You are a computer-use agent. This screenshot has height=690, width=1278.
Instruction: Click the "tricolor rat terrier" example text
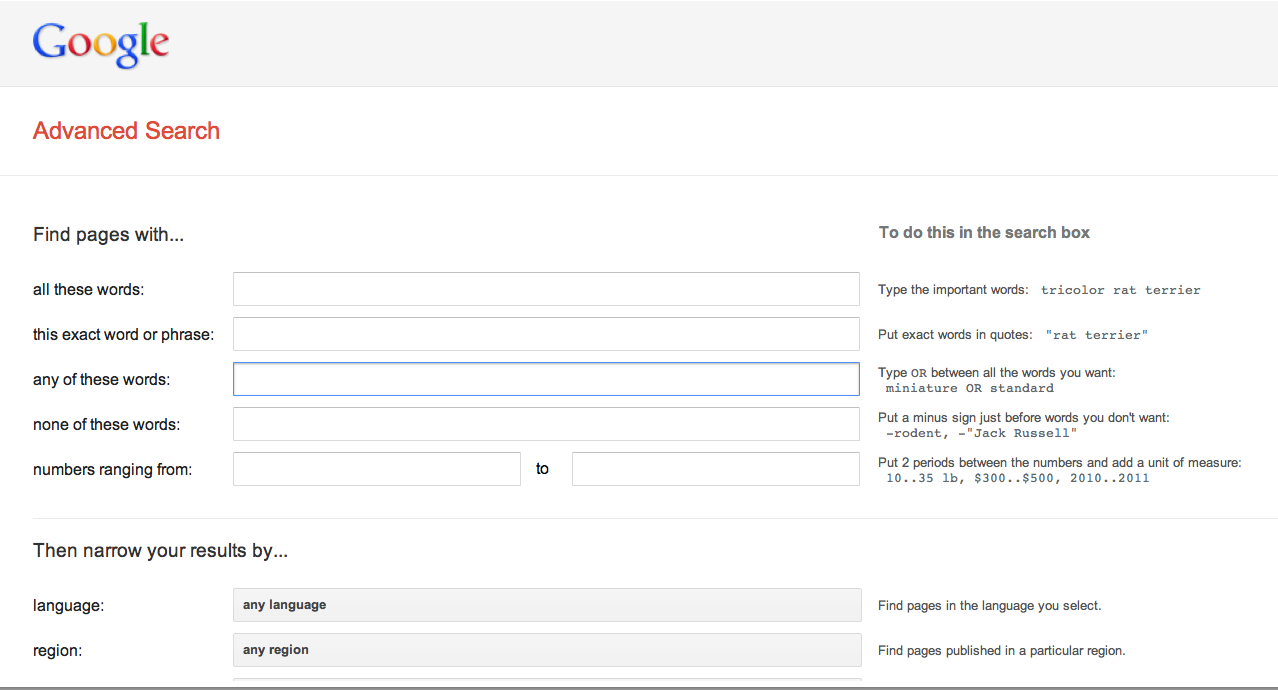[x=1121, y=290]
